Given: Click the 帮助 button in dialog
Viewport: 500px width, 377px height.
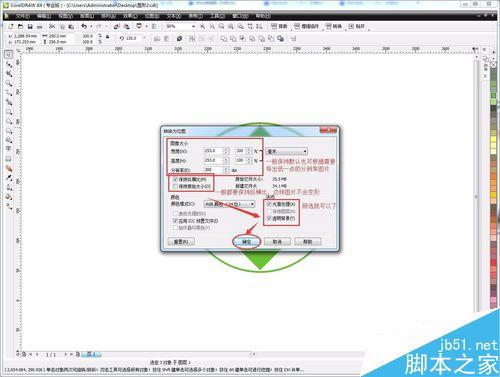Looking at the screenshot, I should click(x=308, y=242).
